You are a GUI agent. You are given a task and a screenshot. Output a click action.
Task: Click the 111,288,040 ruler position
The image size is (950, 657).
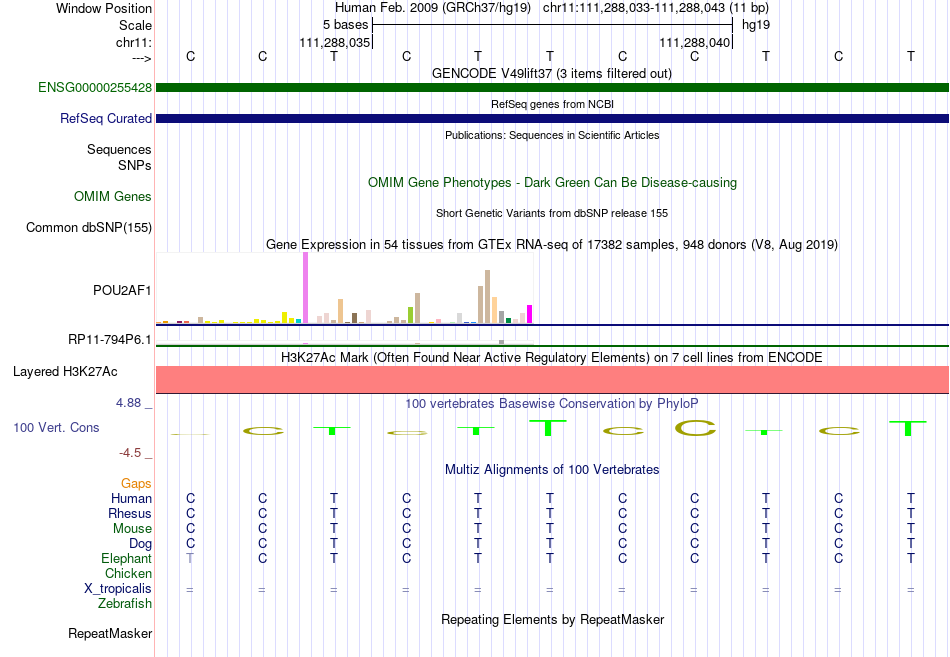694,42
